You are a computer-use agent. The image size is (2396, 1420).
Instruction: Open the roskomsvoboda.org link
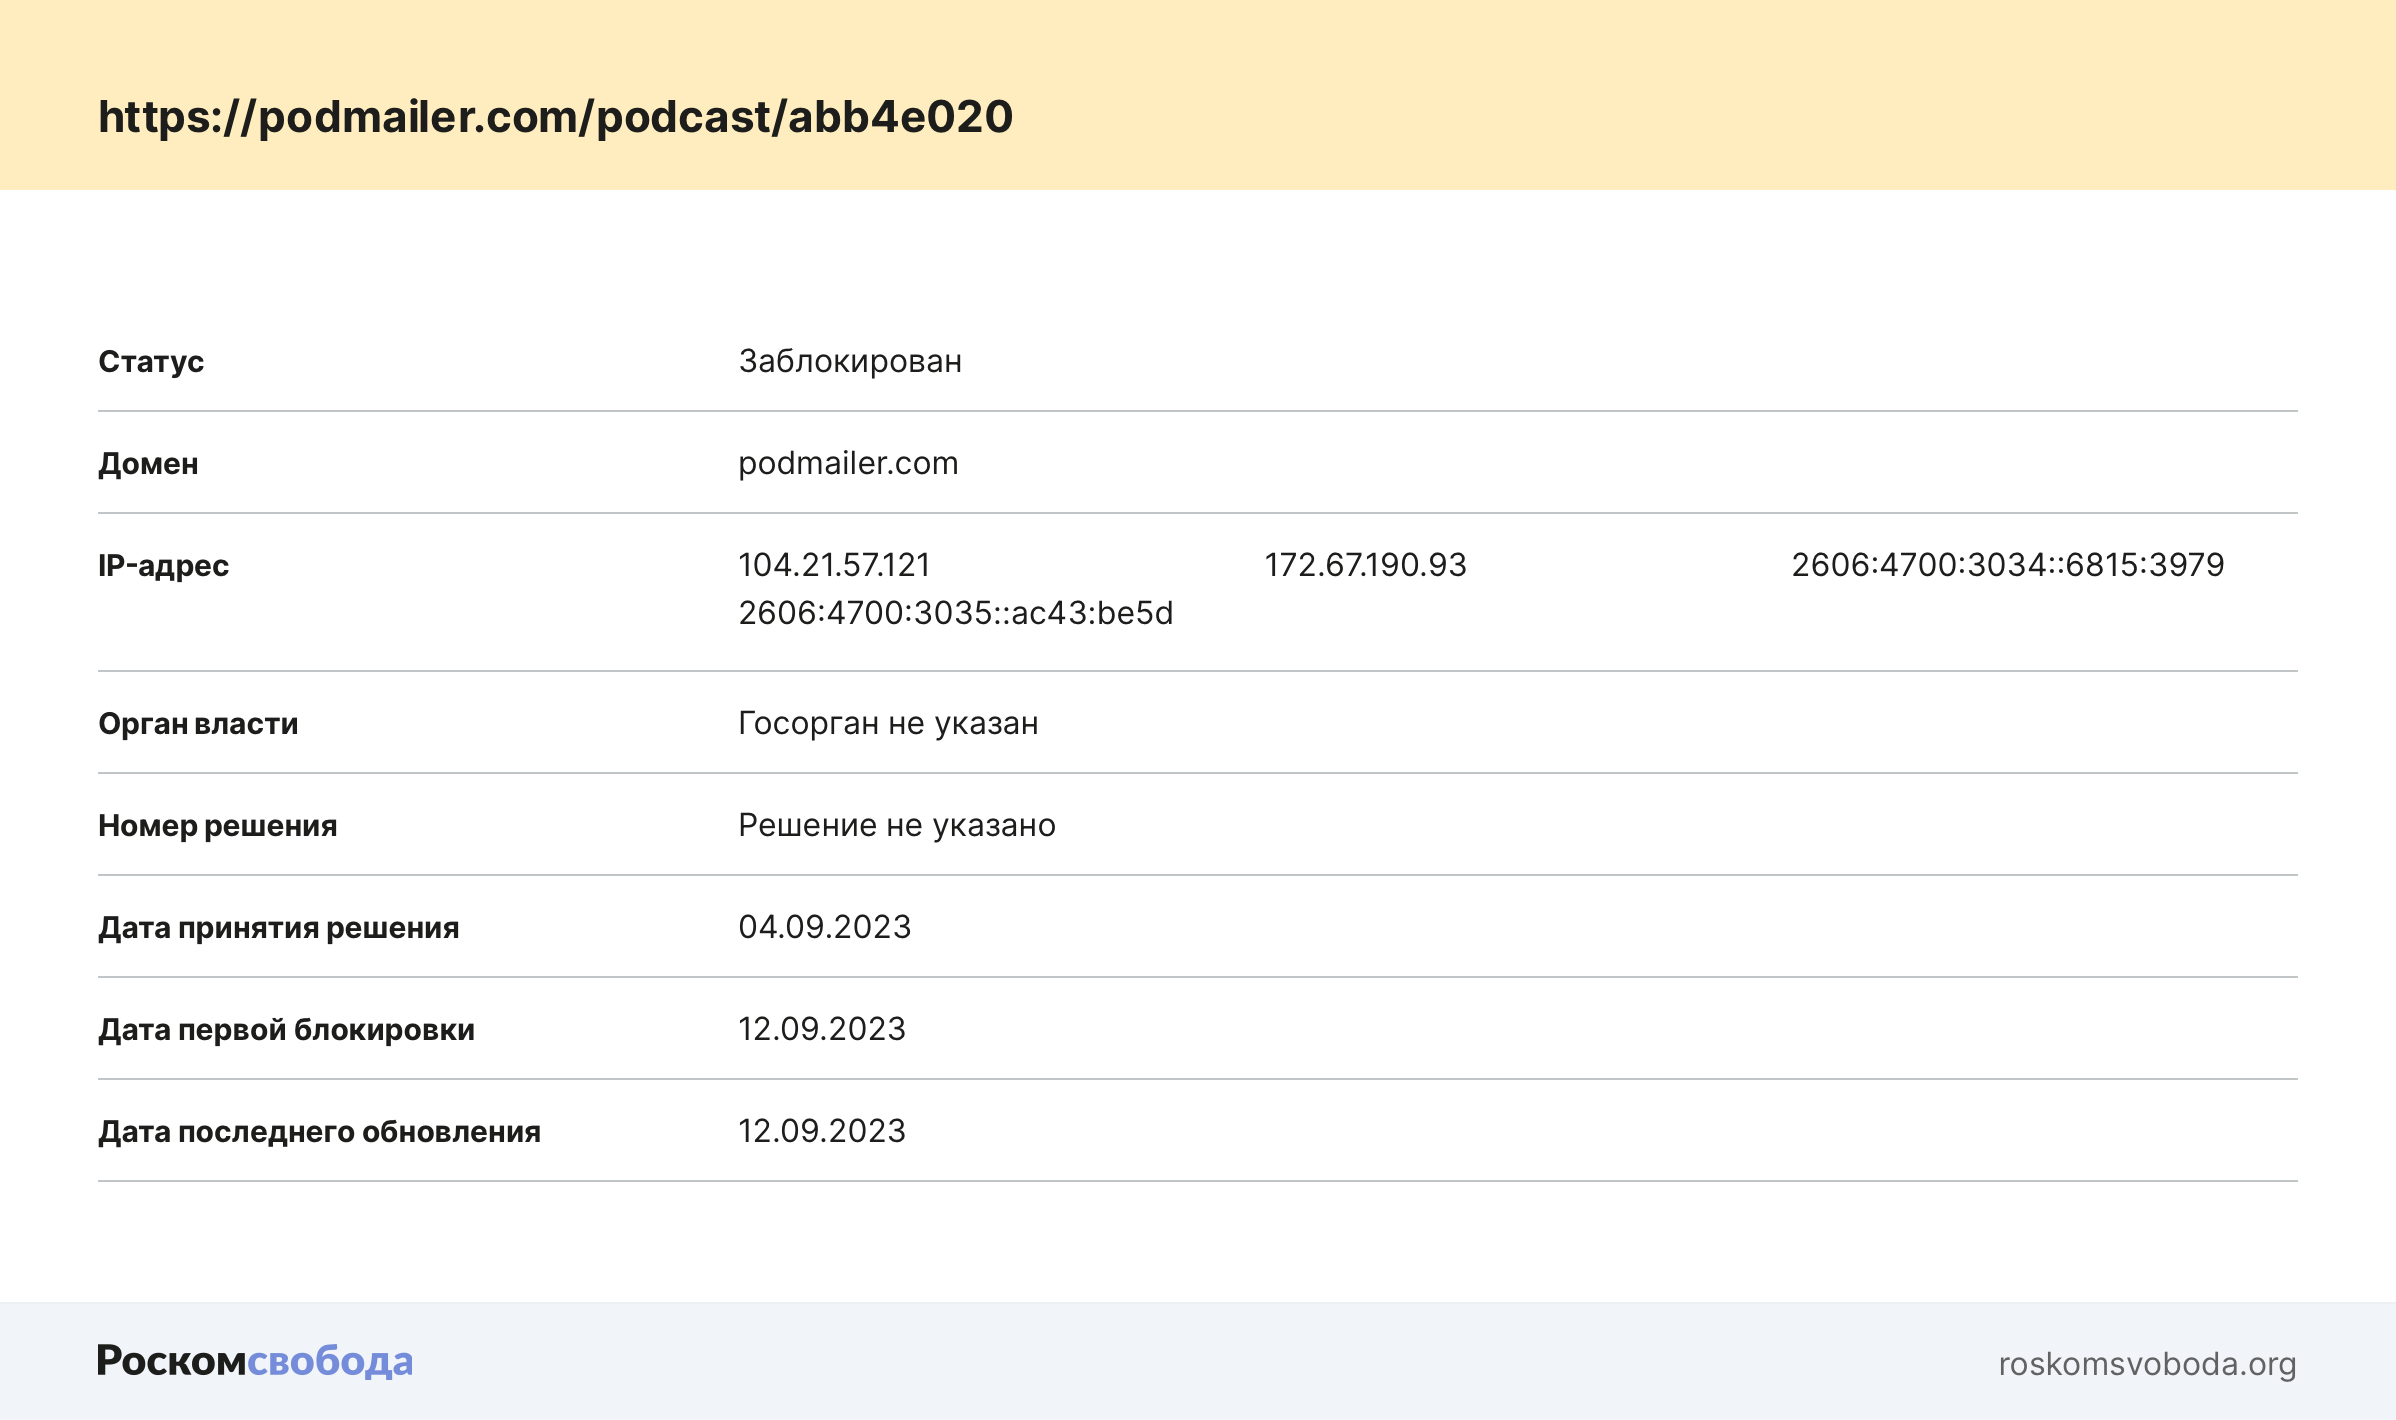coord(2146,1363)
